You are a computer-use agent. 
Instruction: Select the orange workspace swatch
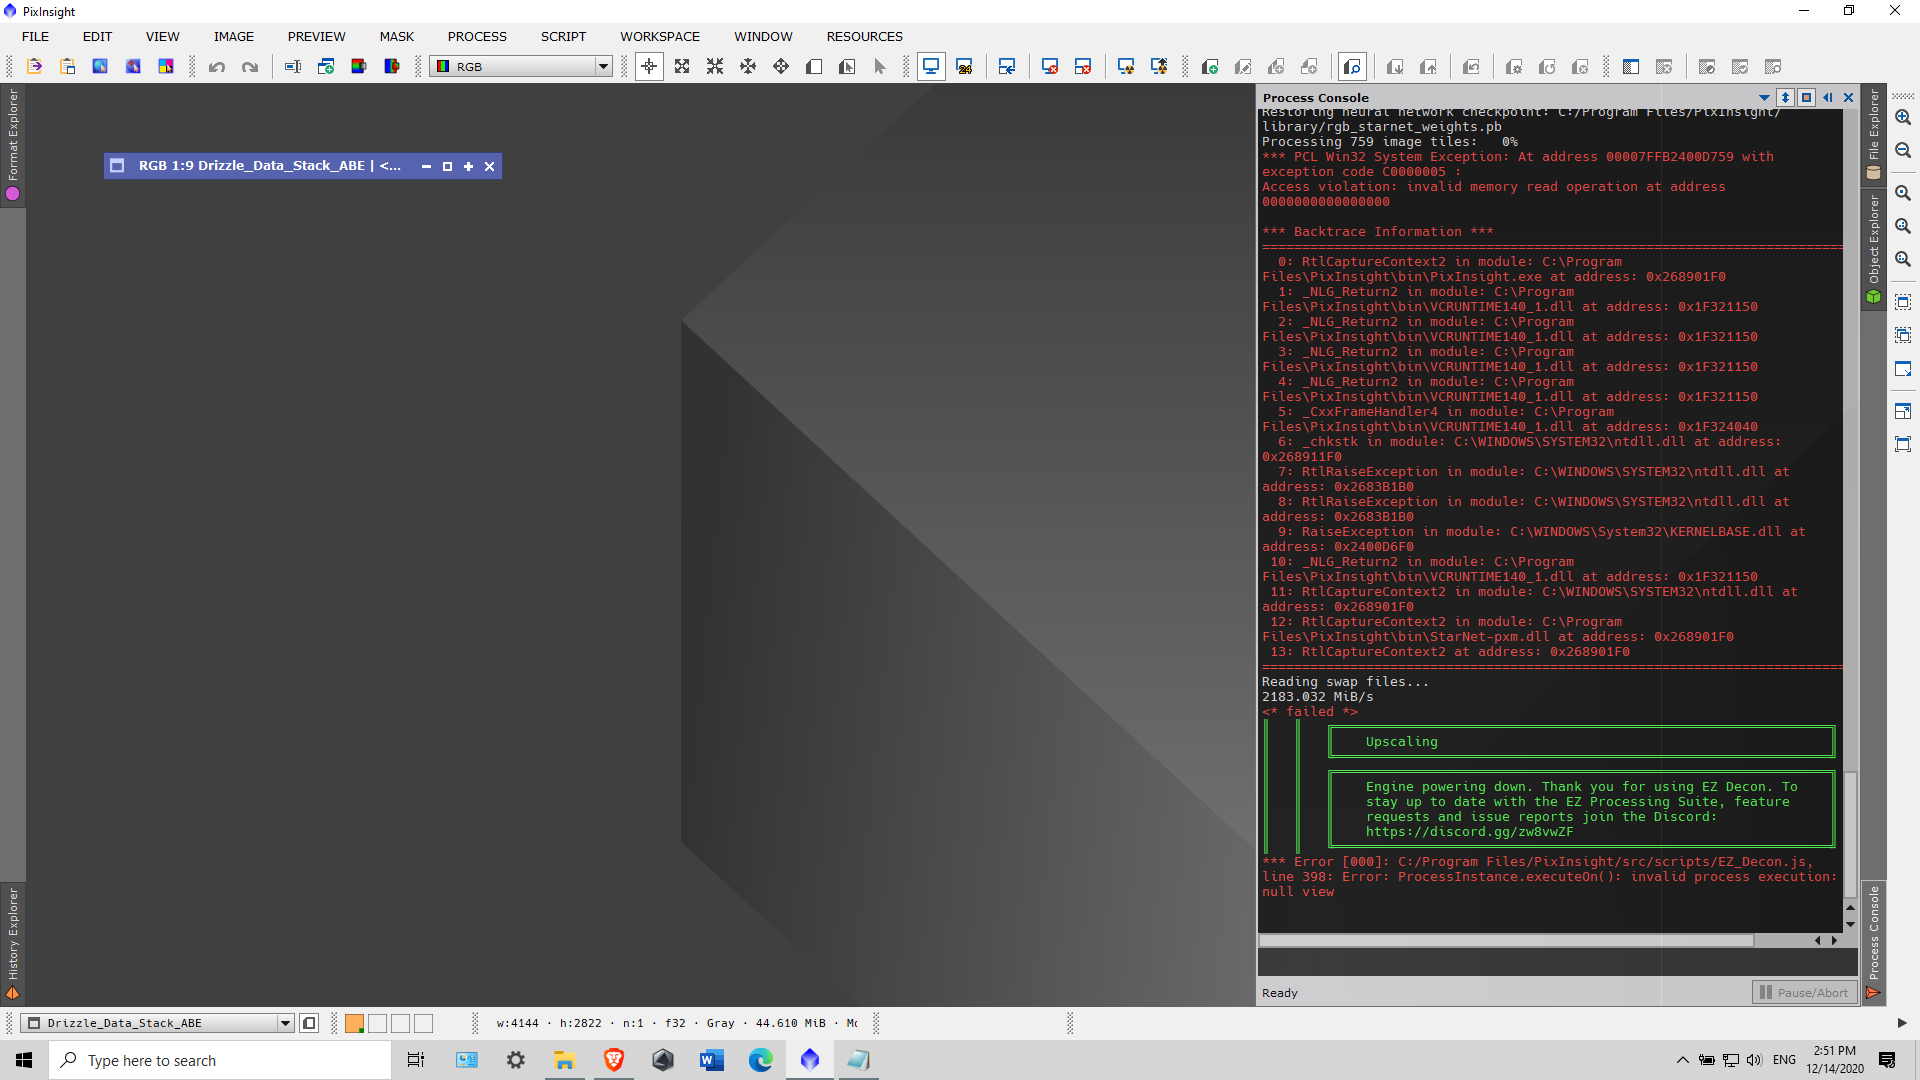point(354,1023)
